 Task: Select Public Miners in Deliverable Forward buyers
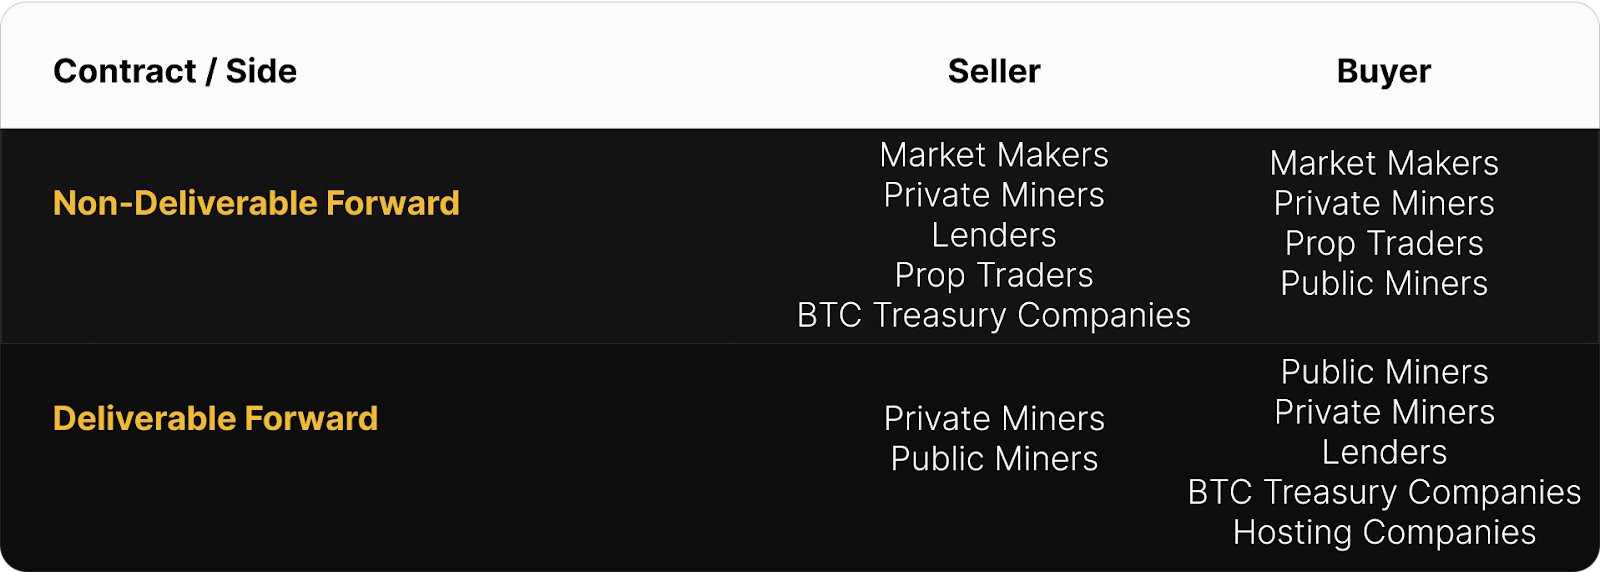tap(1384, 372)
